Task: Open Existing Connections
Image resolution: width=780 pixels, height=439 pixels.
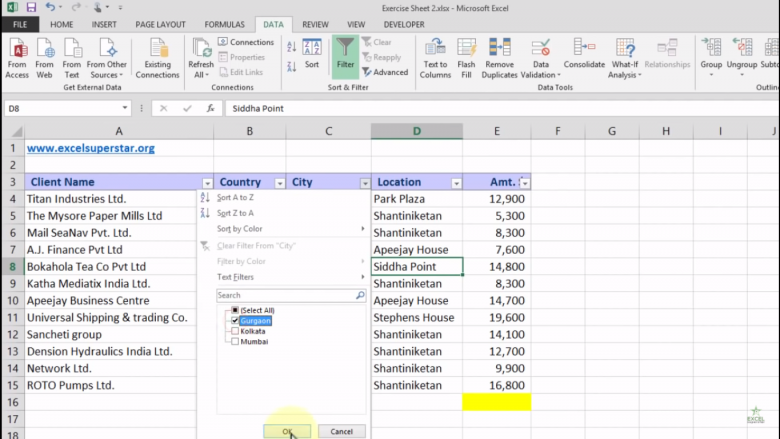Action: (x=157, y=58)
